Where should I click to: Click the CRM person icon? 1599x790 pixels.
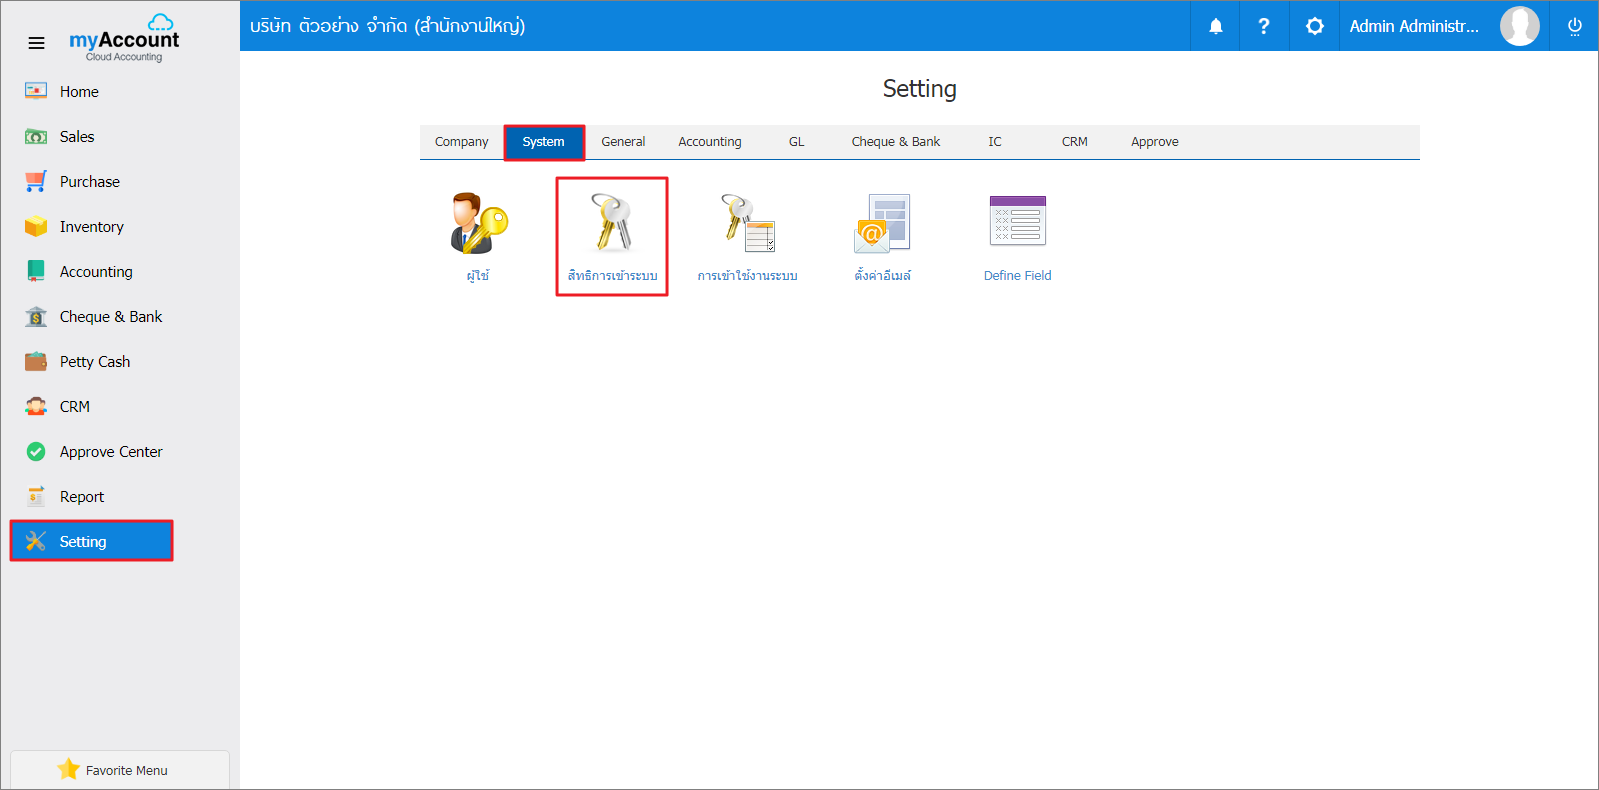point(36,406)
